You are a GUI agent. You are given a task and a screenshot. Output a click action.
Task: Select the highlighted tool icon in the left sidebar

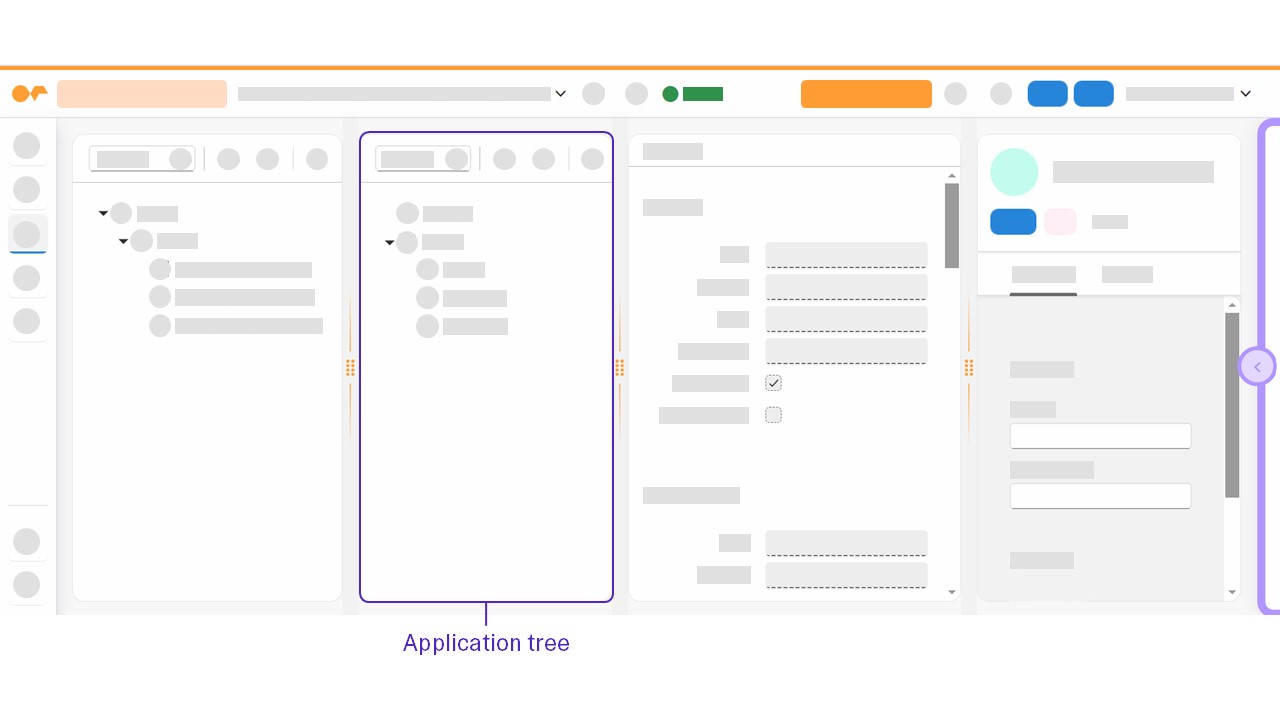pyautogui.click(x=27, y=233)
